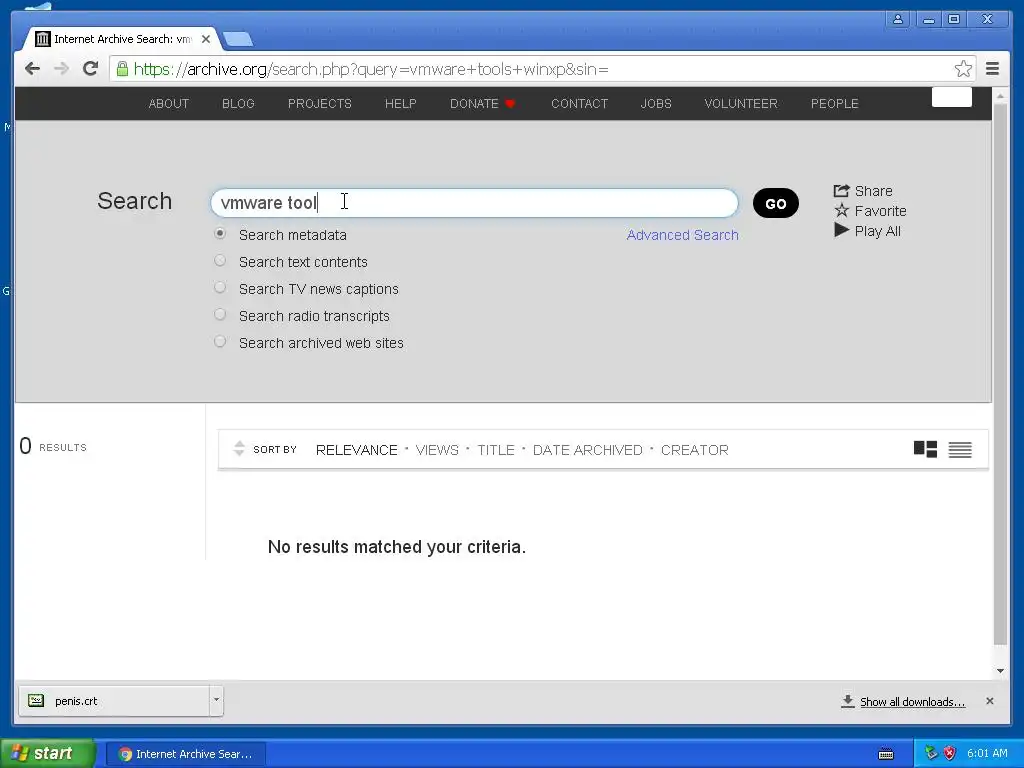This screenshot has height=768, width=1024.
Task: Click the network tray icon
Action: tap(931, 754)
